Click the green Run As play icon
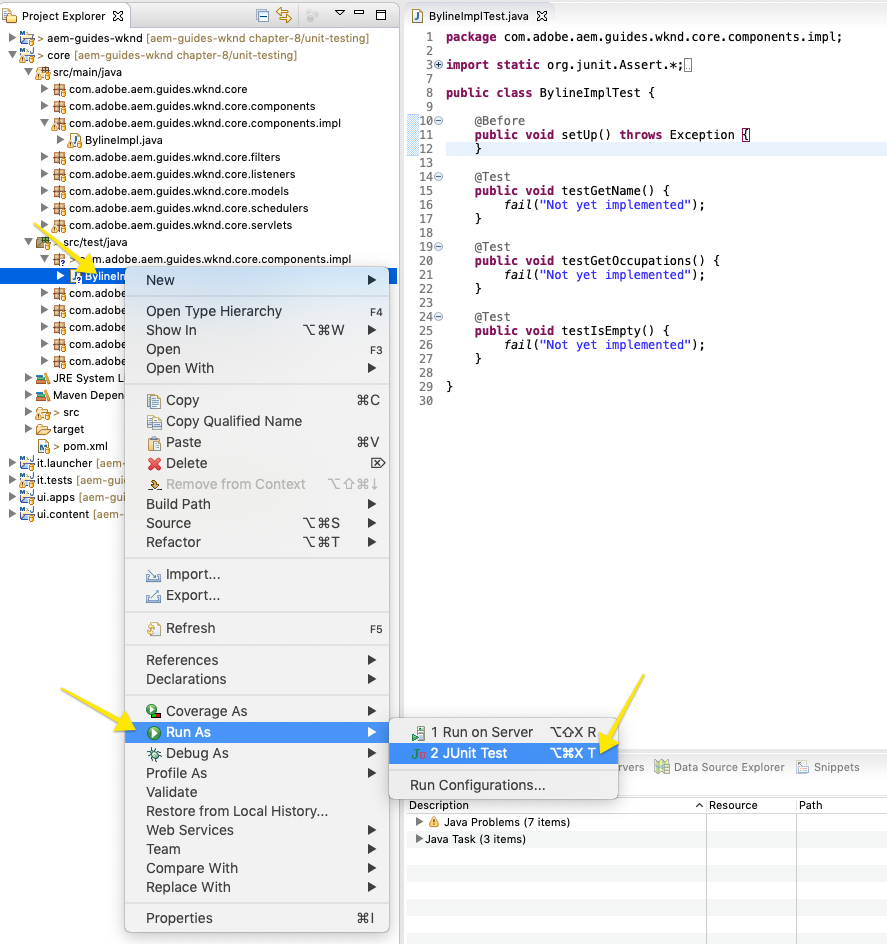Screen dimensions: 887x944 click(154, 733)
